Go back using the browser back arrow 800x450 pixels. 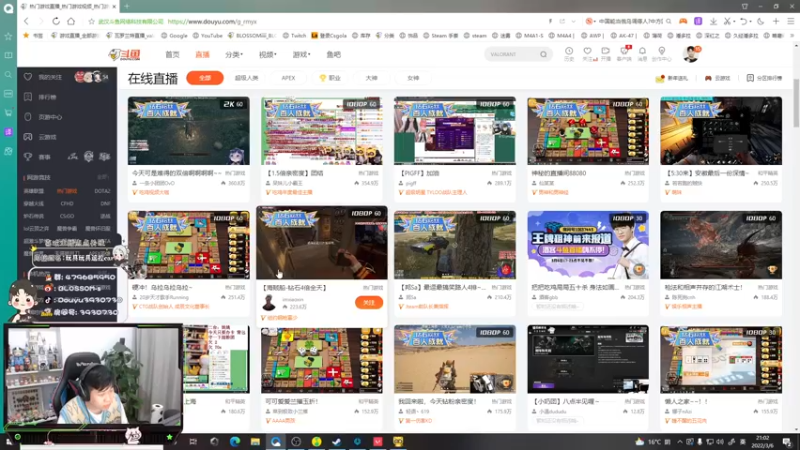26,21
